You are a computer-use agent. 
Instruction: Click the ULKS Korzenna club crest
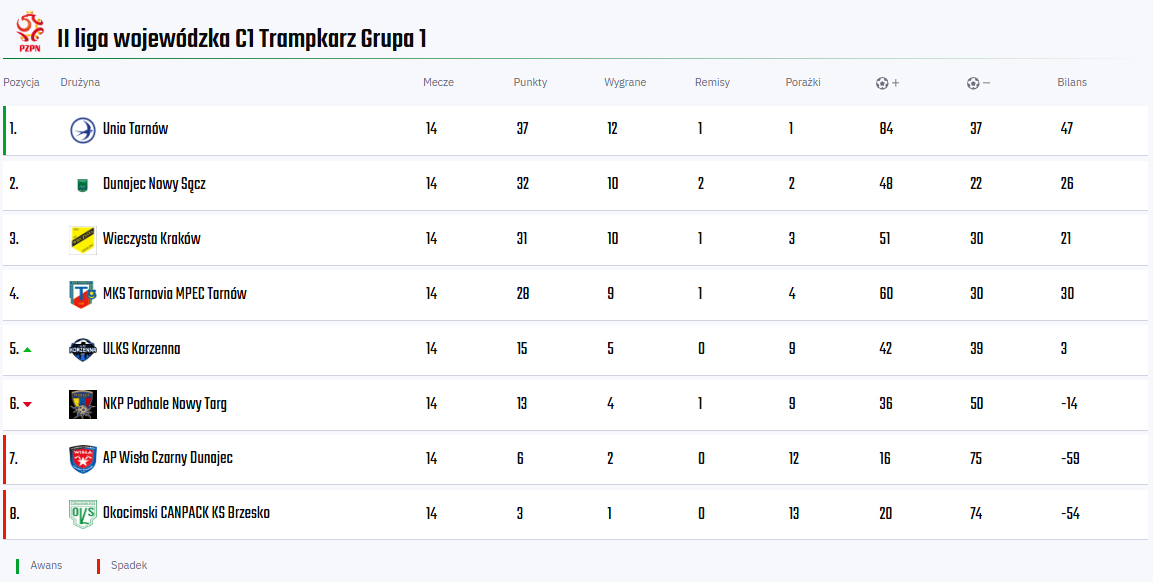(x=82, y=349)
